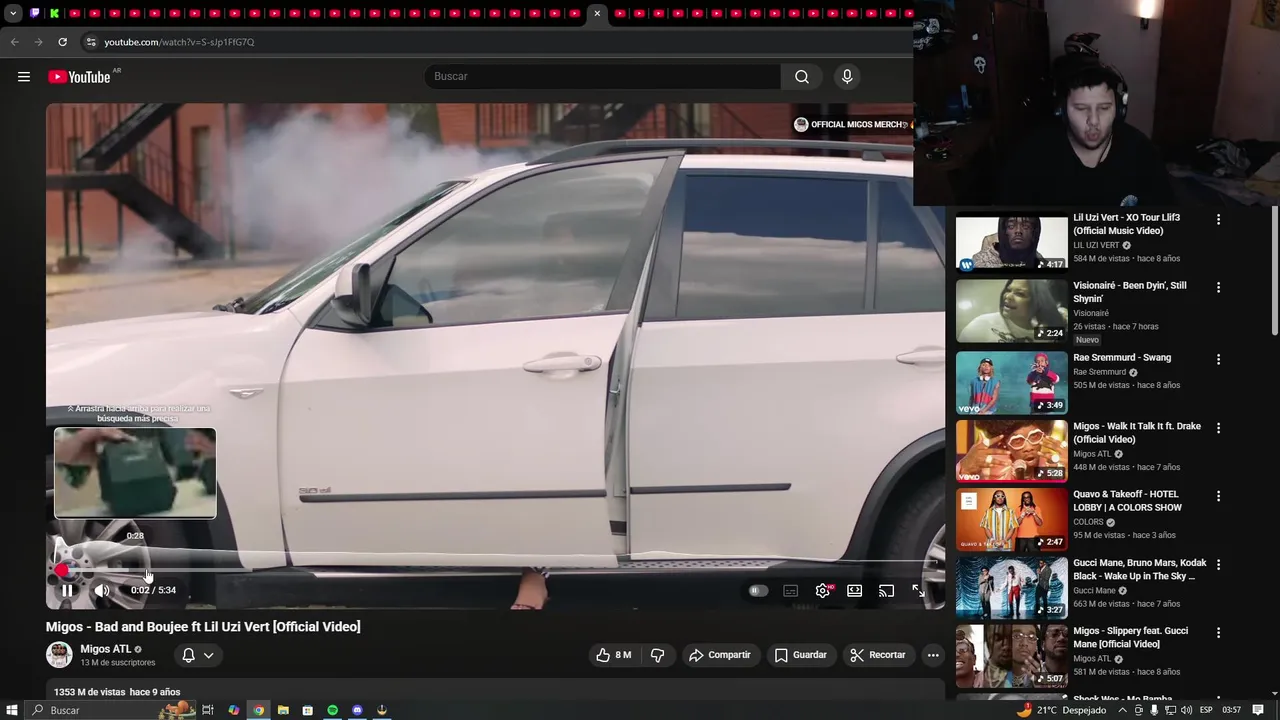Open options for XO Tour Llif3 video
This screenshot has height=720, width=1280.
coord(1218,219)
